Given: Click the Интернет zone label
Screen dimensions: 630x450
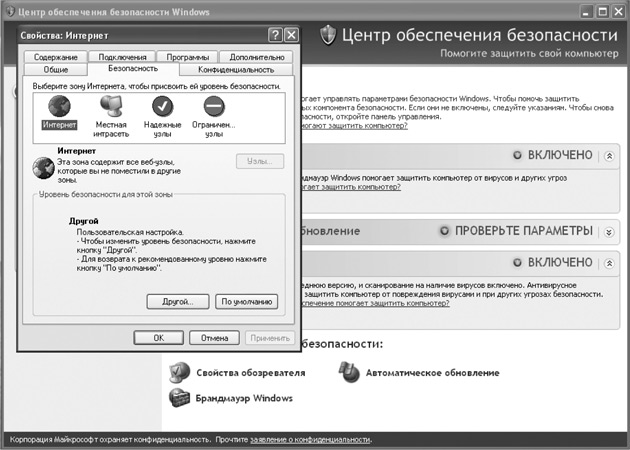Looking at the screenshot, I should tap(59, 125).
